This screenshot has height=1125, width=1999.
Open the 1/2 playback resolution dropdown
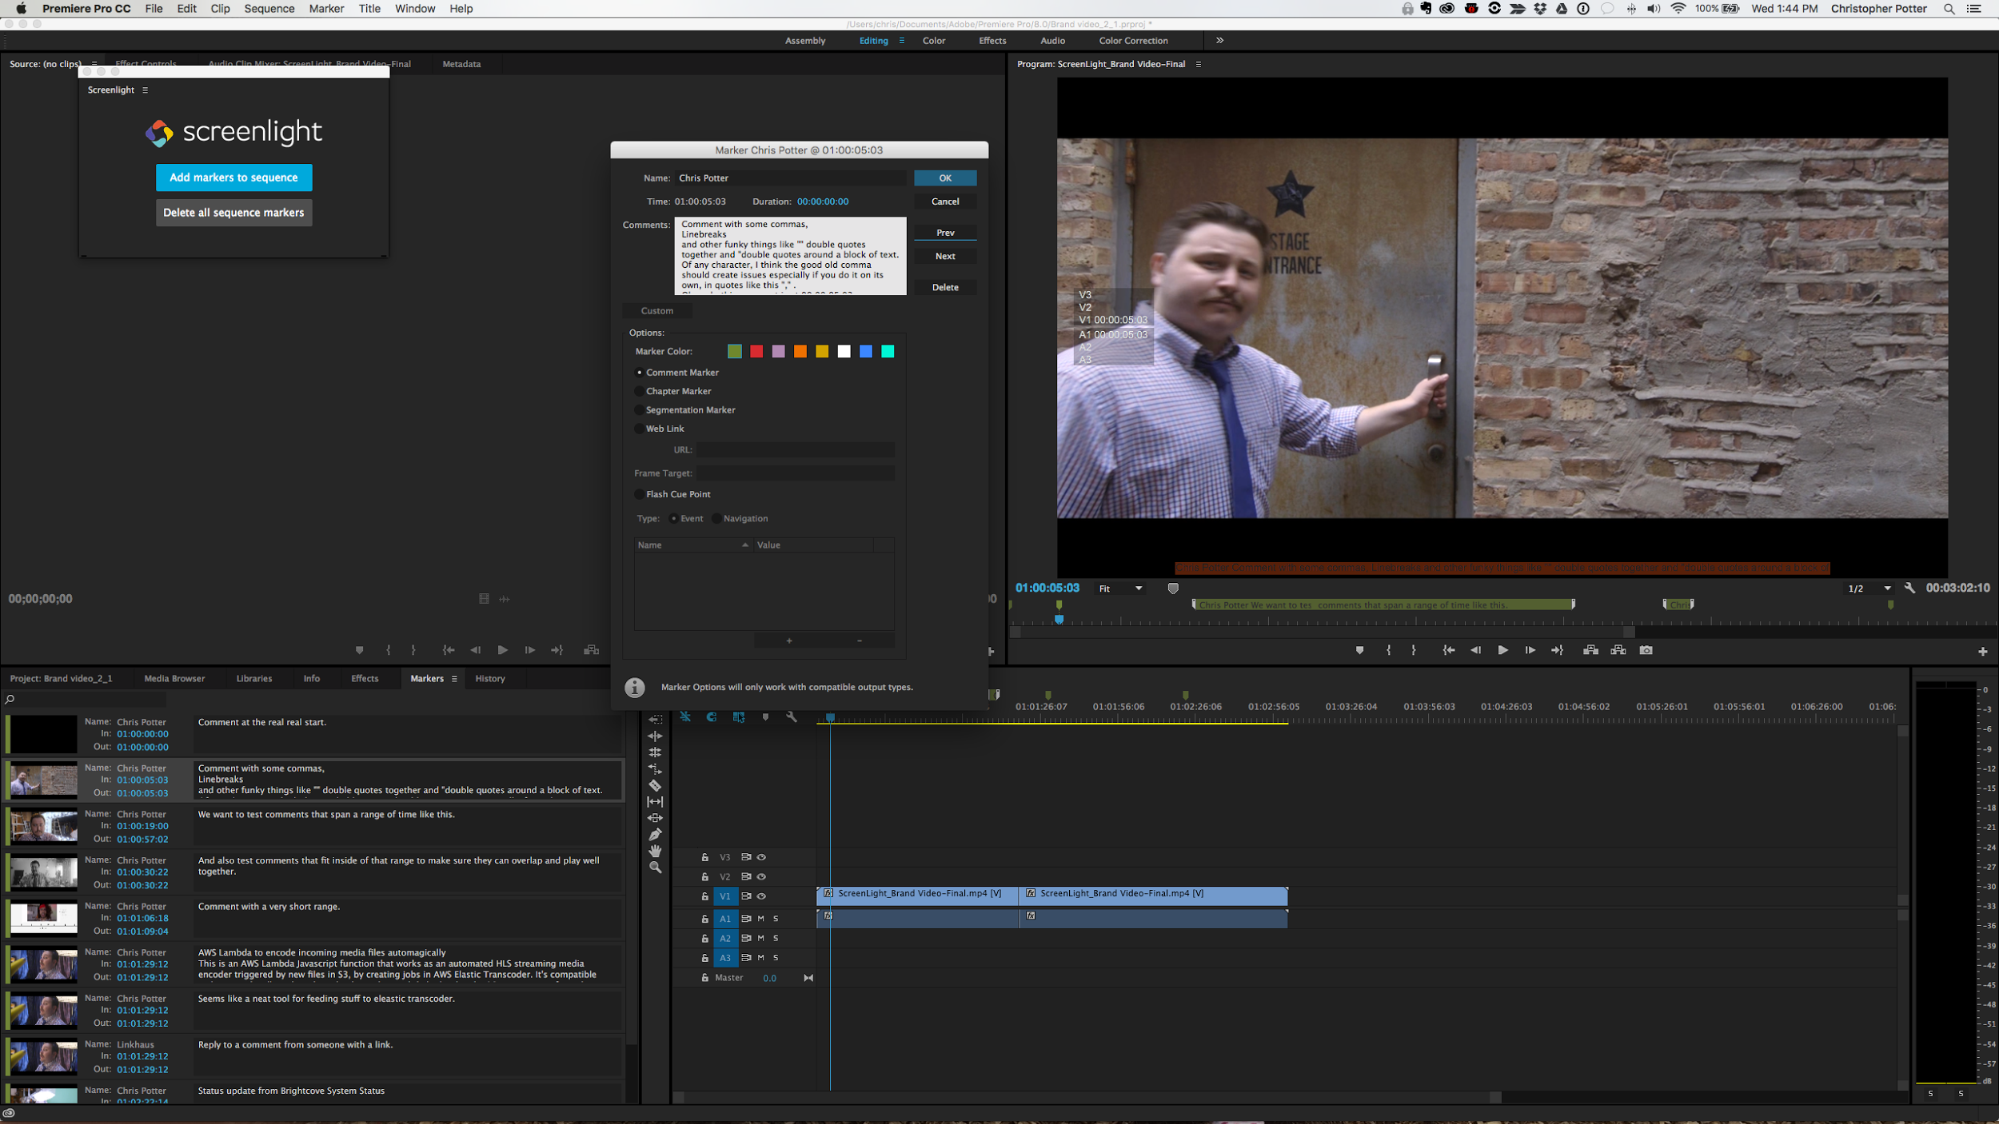coord(1868,588)
